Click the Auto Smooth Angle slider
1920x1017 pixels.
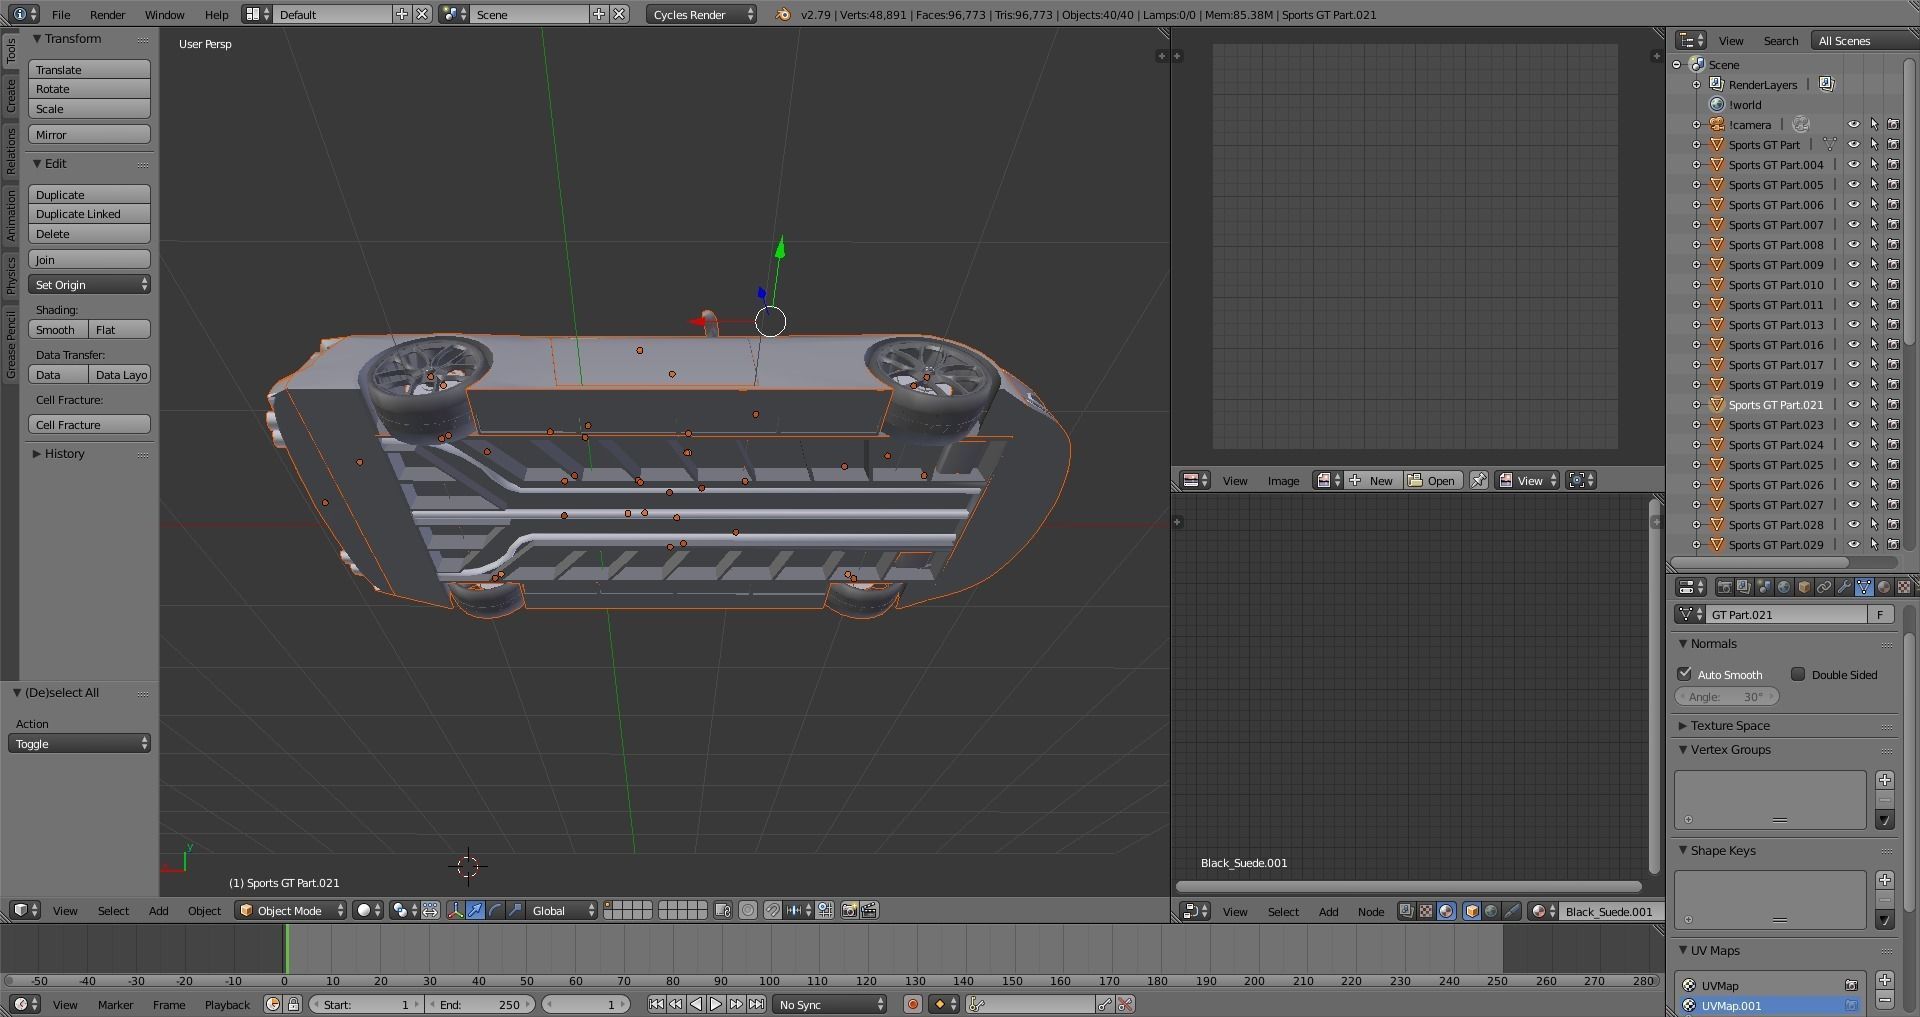coord(1727,697)
